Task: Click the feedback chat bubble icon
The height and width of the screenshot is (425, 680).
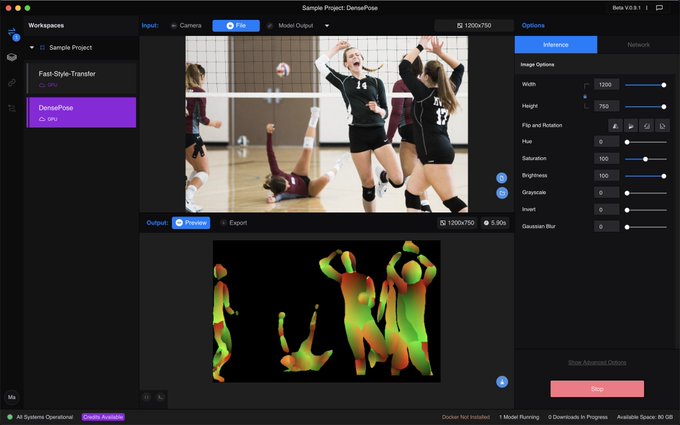Action: [659, 8]
